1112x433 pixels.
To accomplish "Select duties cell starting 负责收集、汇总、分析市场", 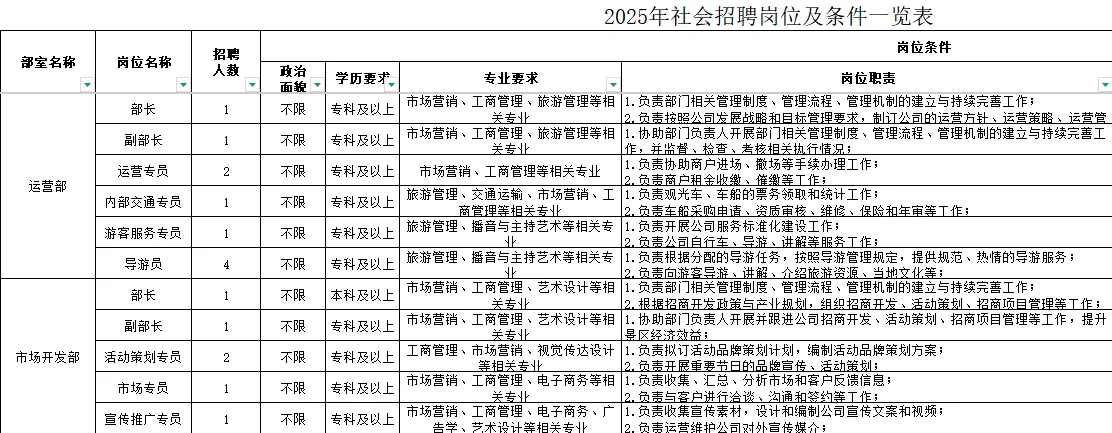I will tap(867, 388).
